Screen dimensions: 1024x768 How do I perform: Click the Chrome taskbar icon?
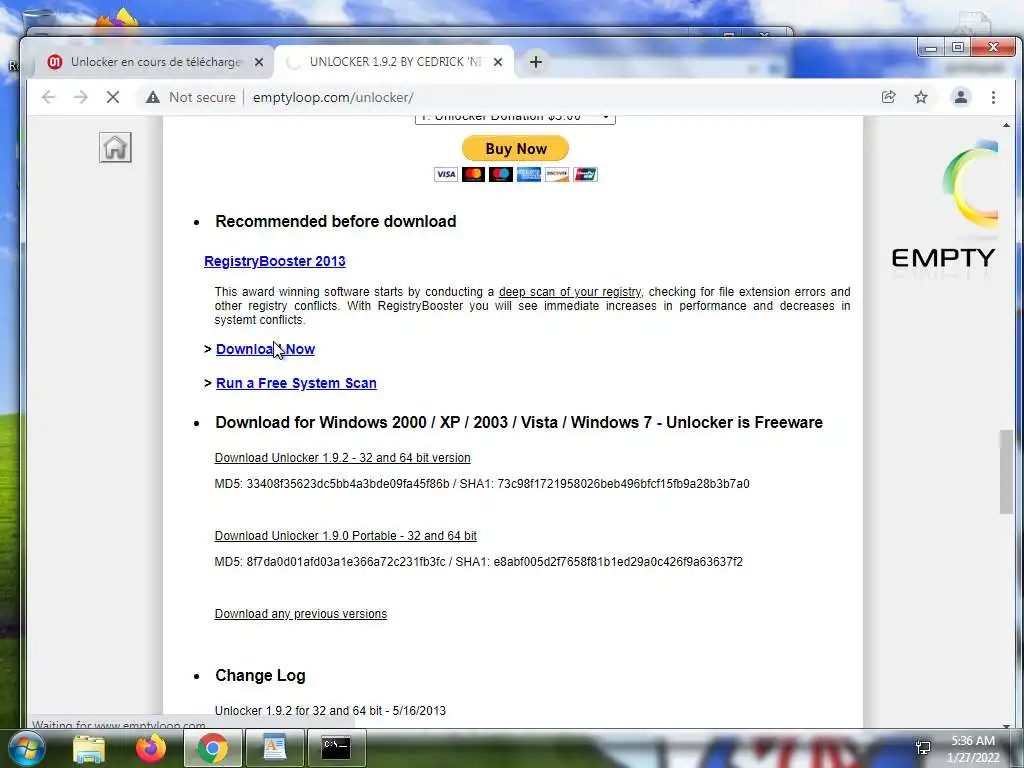coord(213,748)
